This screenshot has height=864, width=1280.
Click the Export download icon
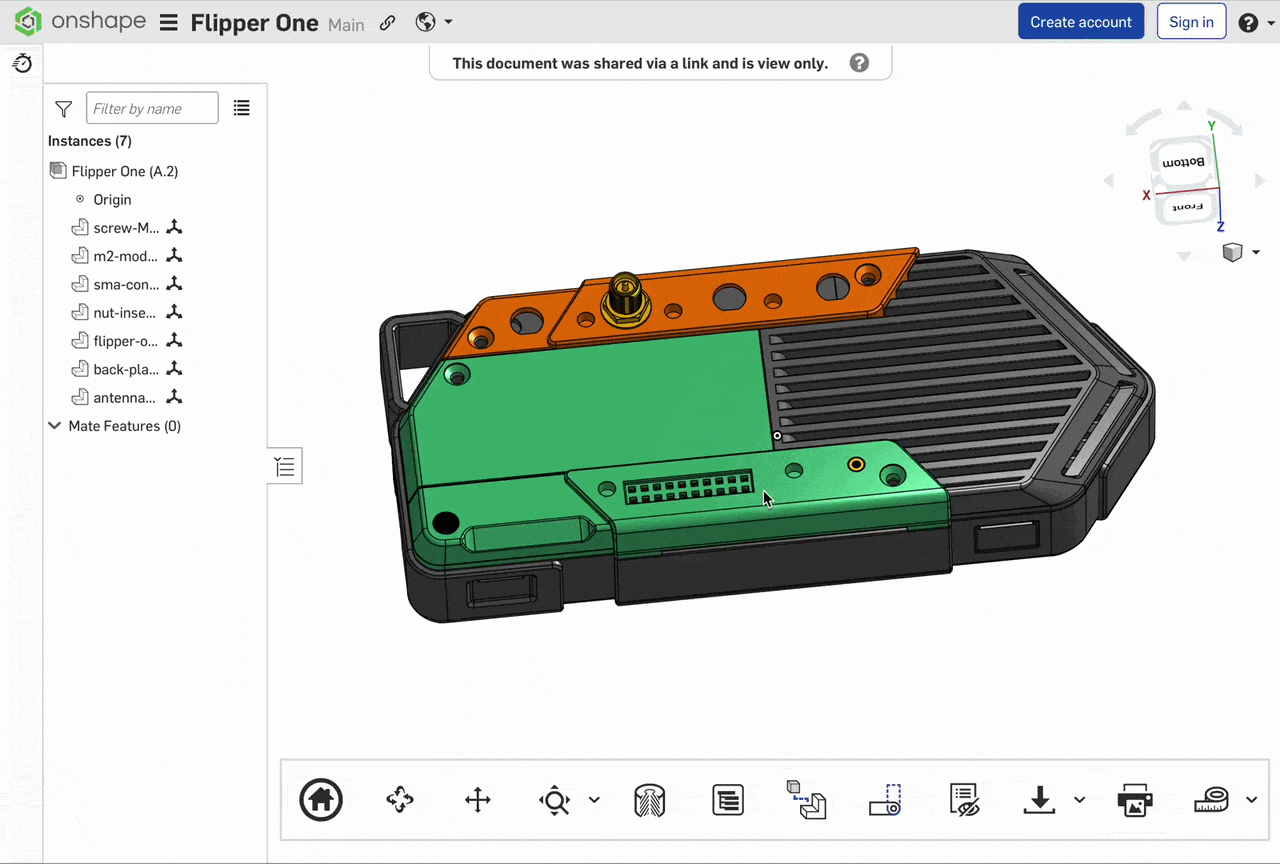(x=1040, y=799)
